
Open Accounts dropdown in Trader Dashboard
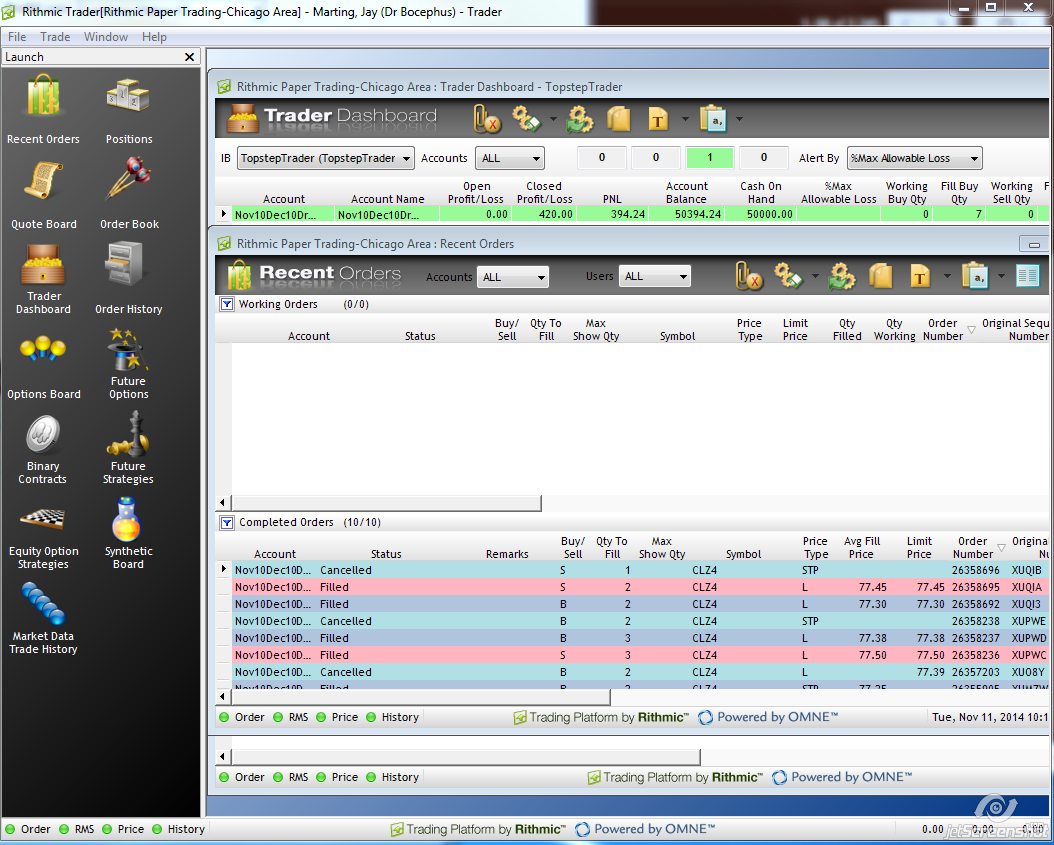(510, 159)
